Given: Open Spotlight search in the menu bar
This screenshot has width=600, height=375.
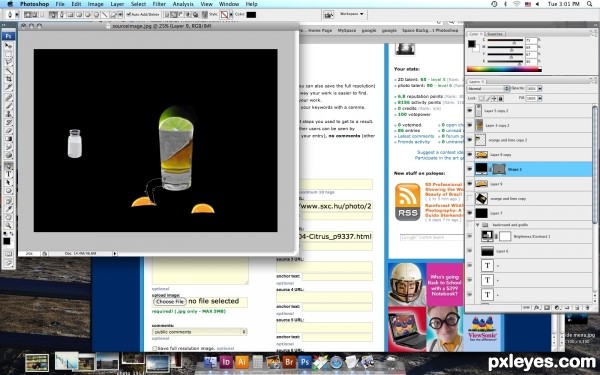Looking at the screenshot, I should 590,4.
